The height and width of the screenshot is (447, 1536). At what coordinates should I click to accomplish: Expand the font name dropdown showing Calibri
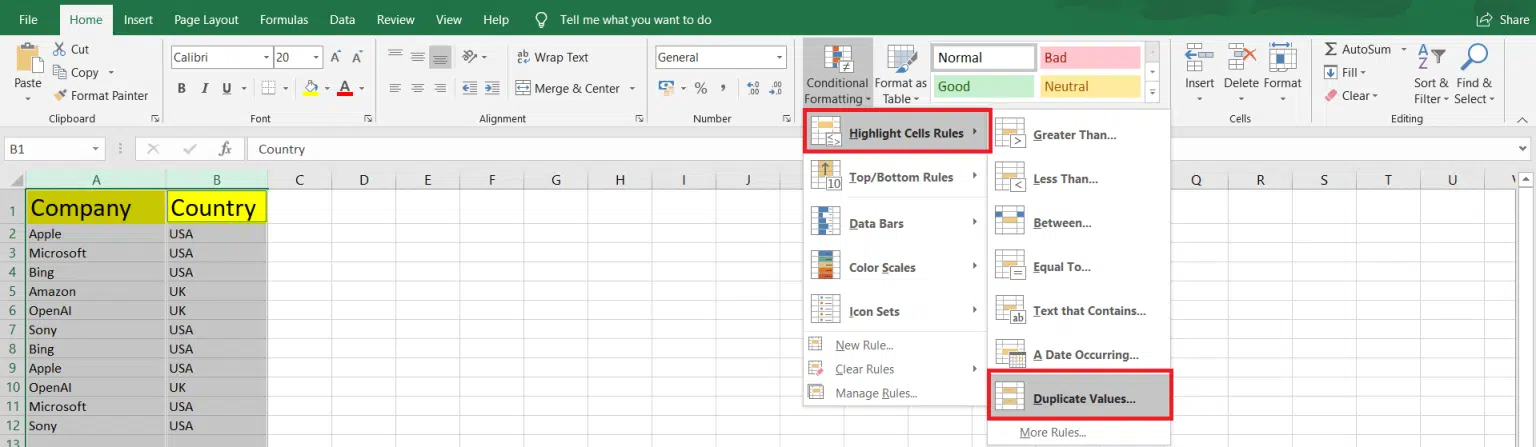[266, 58]
